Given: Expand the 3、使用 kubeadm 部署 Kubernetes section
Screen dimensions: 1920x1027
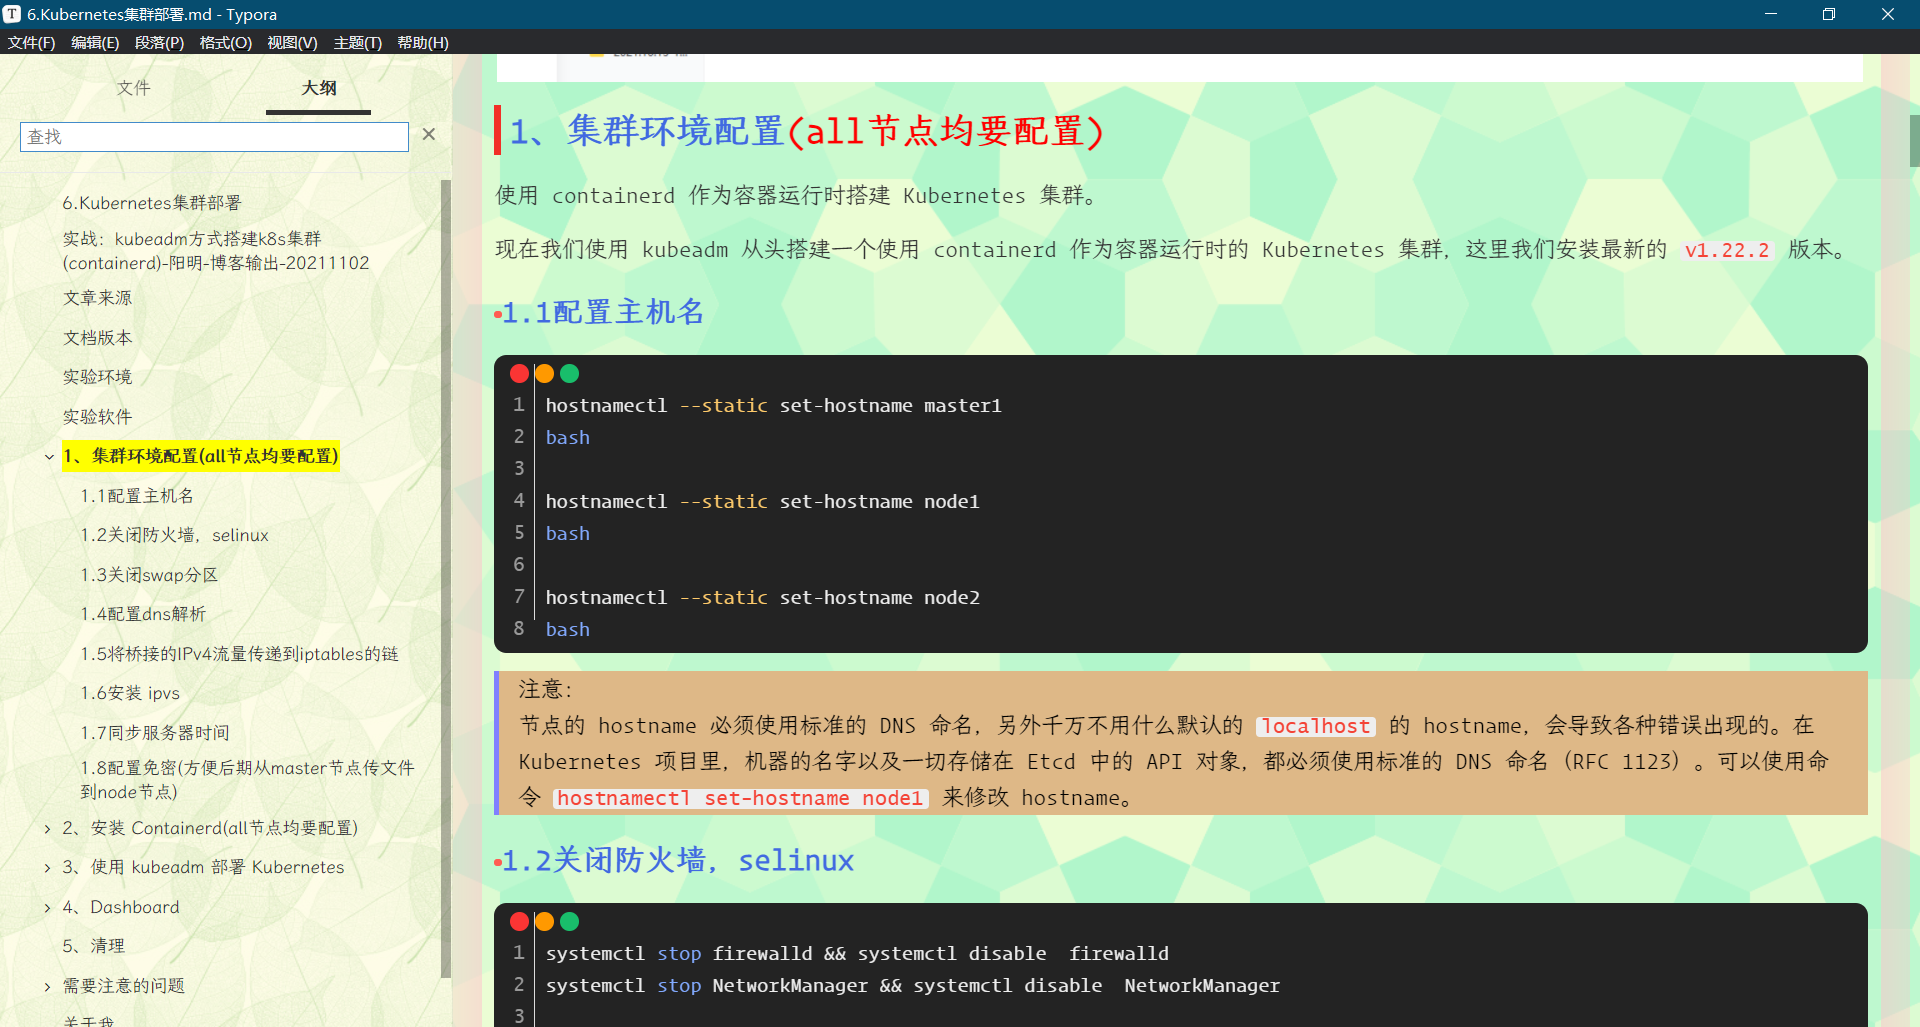Looking at the screenshot, I should coord(47,868).
